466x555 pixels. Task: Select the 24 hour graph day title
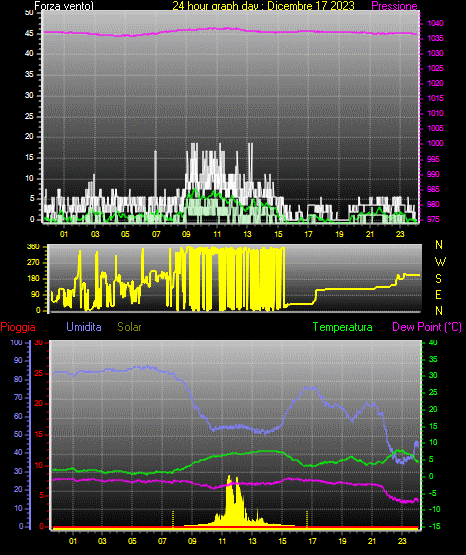point(263,6)
